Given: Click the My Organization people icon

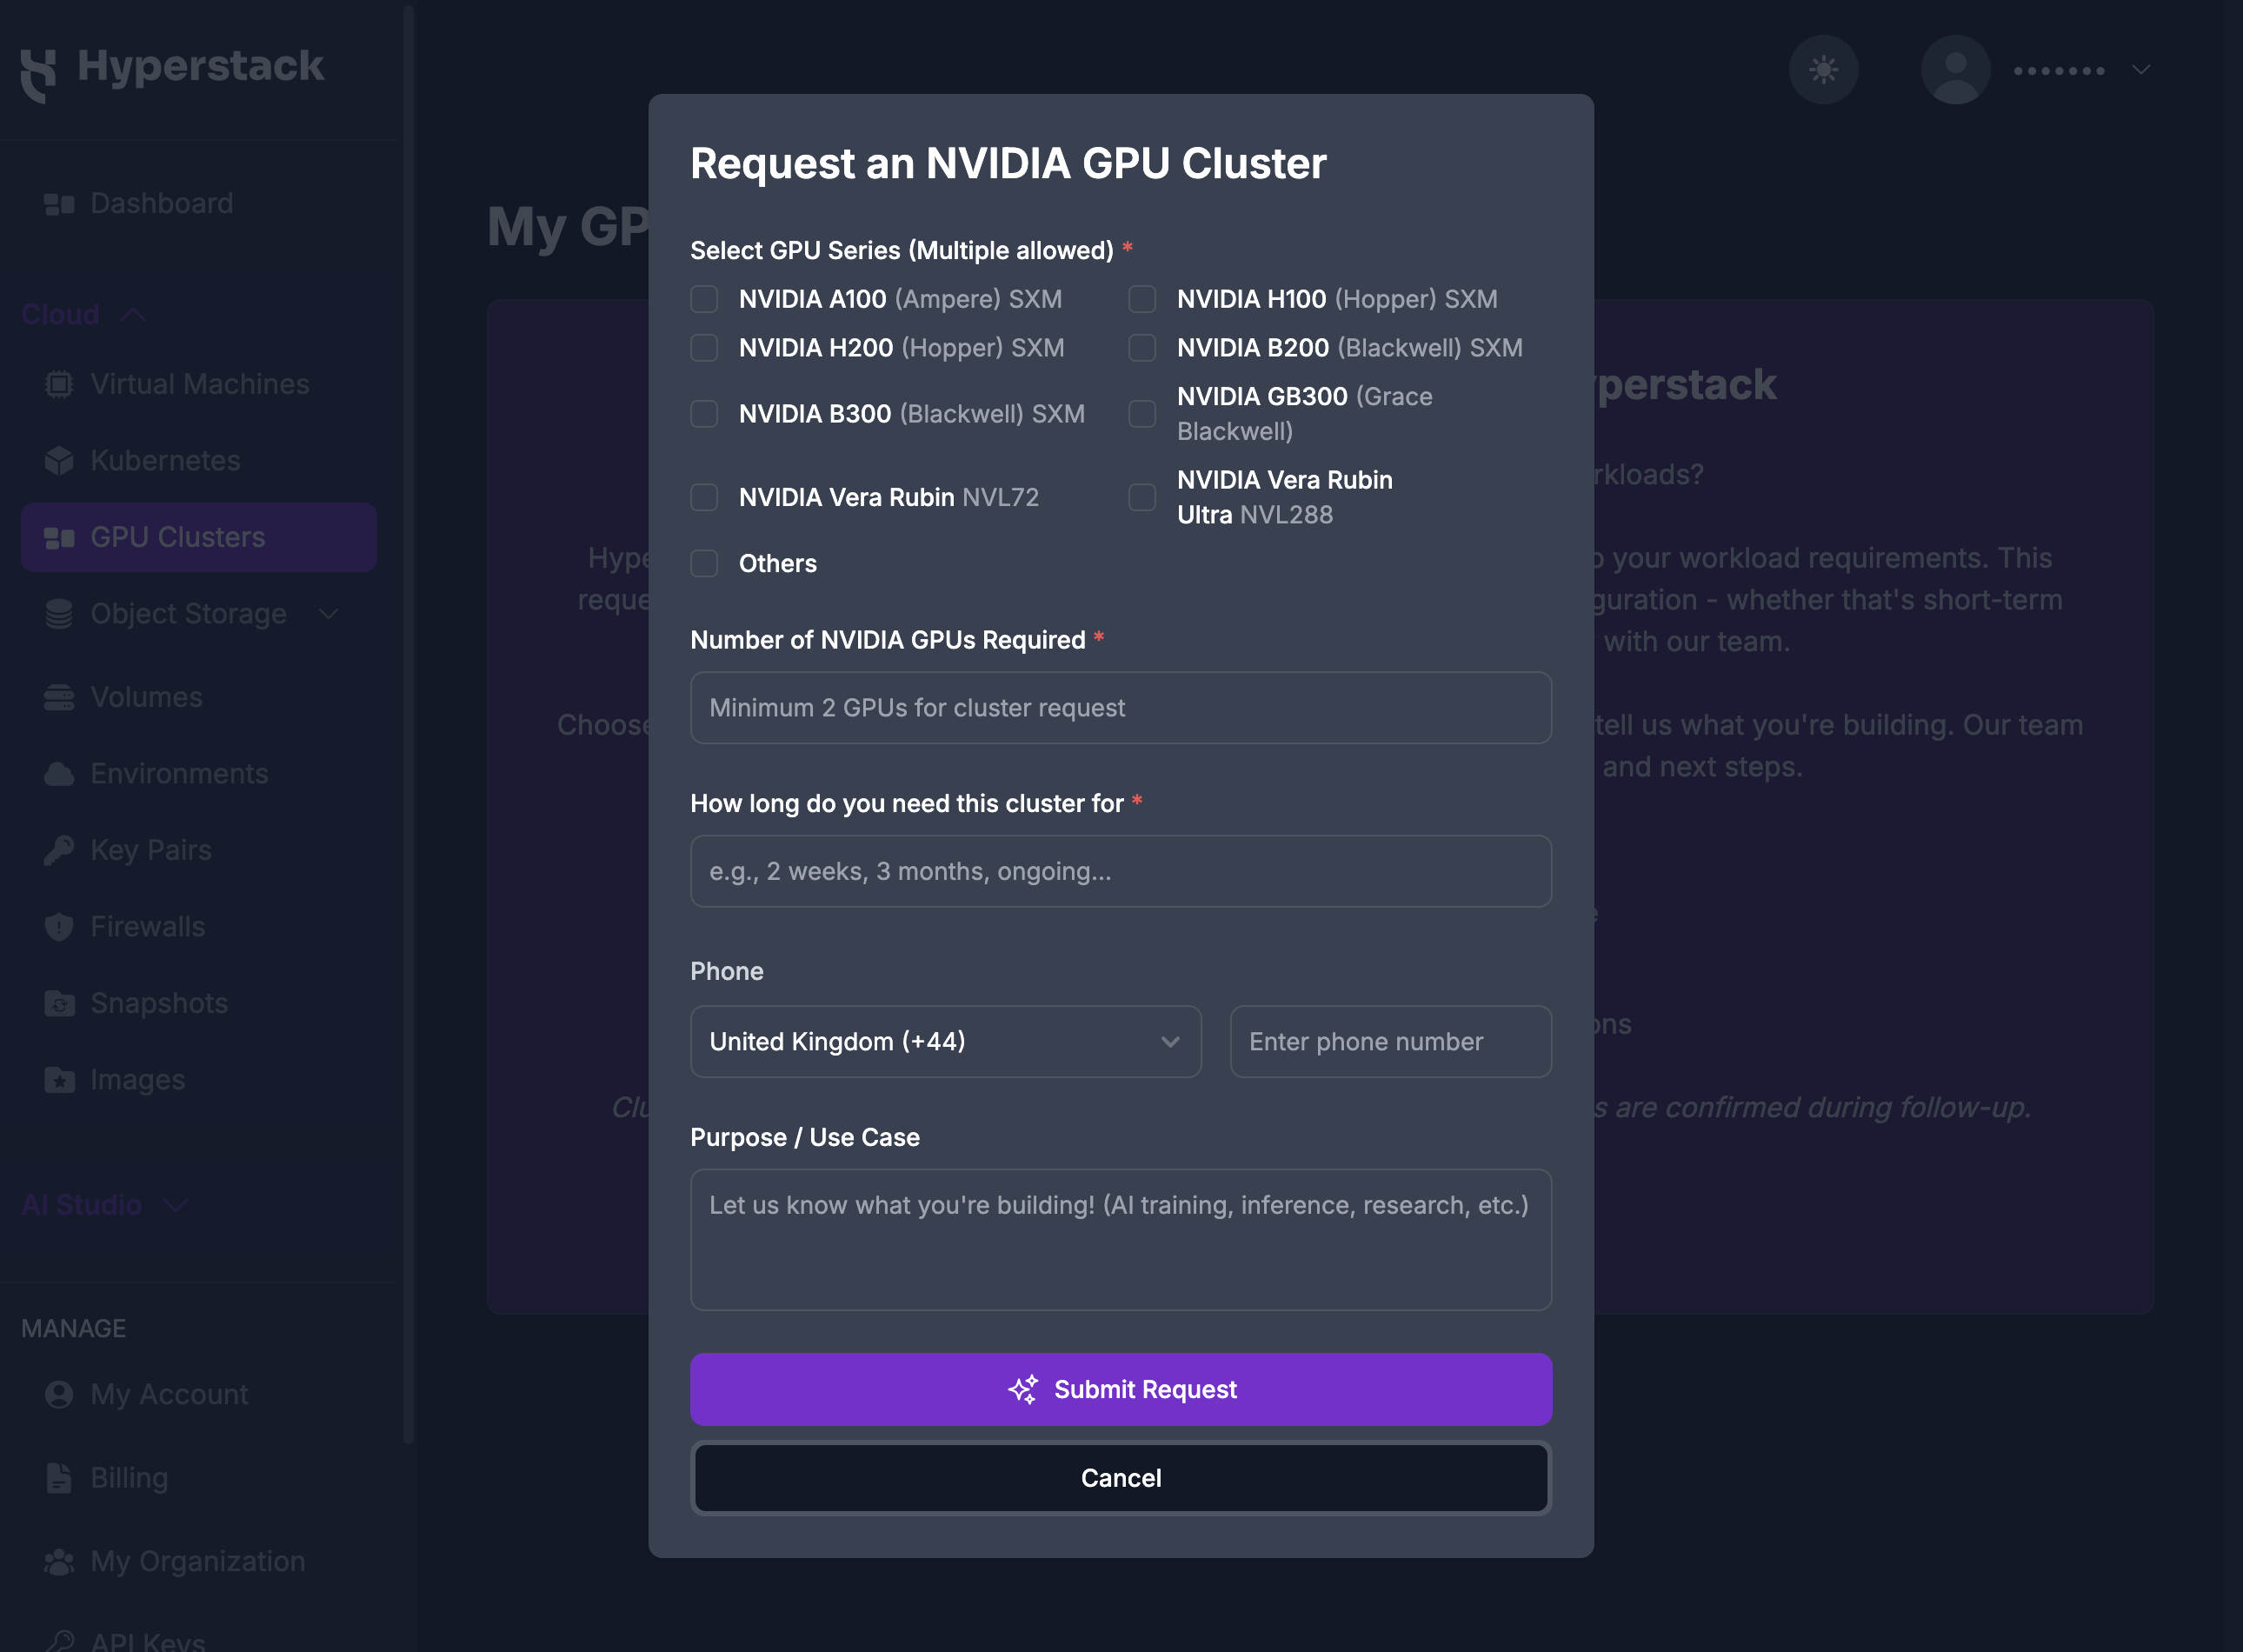Looking at the screenshot, I should [59, 1561].
